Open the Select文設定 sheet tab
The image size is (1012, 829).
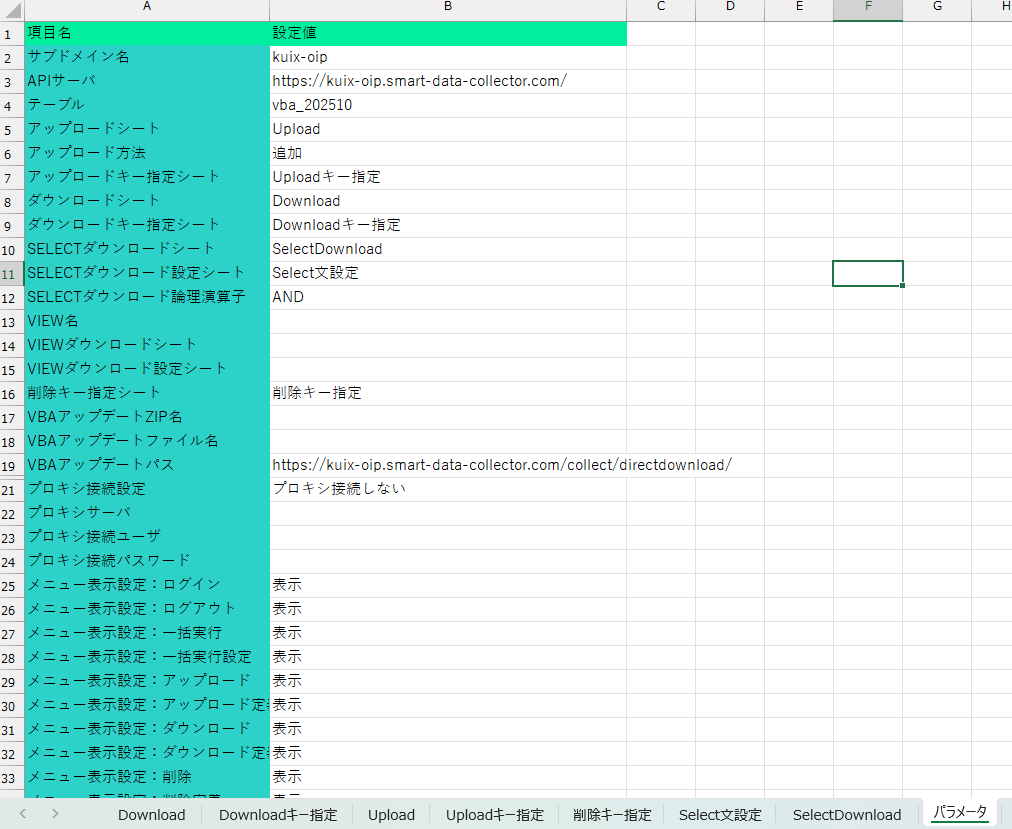pyautogui.click(x=720, y=814)
